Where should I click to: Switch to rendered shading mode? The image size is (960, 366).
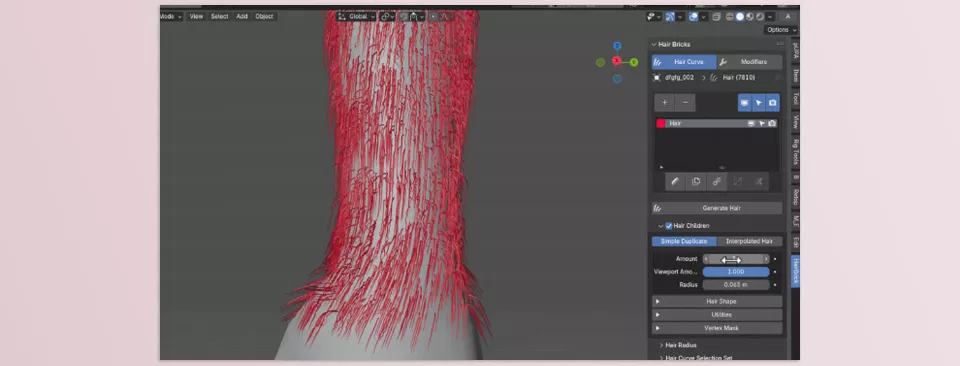point(760,17)
